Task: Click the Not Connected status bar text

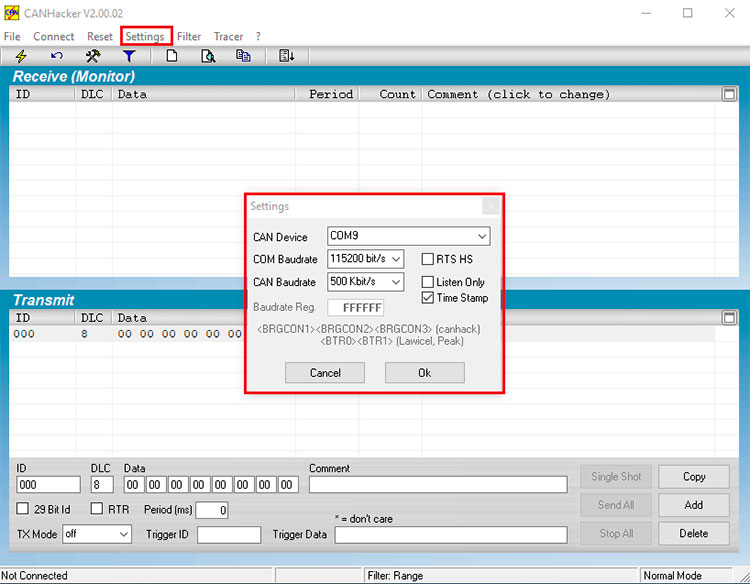Action: pos(34,575)
